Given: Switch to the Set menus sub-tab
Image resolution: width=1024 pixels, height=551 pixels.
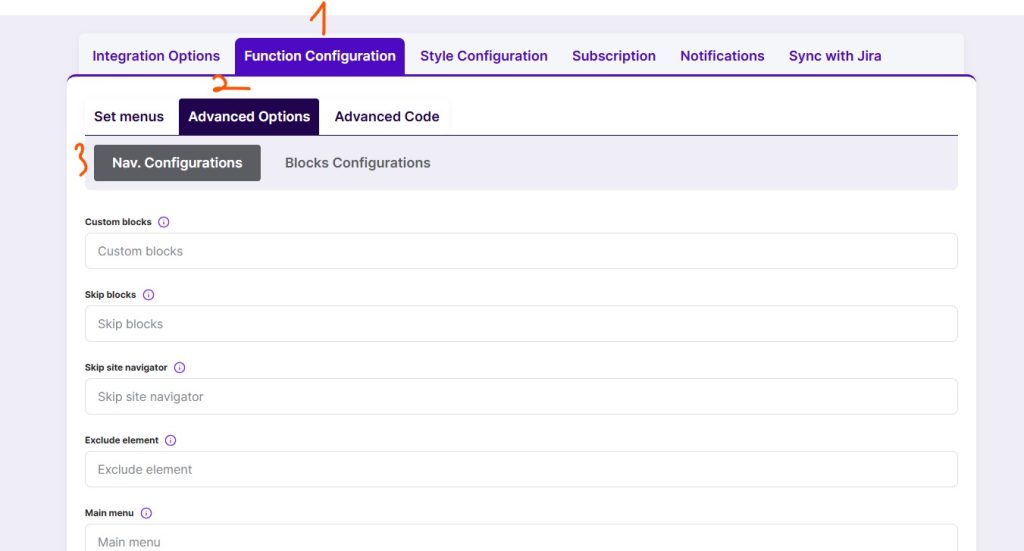Looking at the screenshot, I should click(129, 117).
